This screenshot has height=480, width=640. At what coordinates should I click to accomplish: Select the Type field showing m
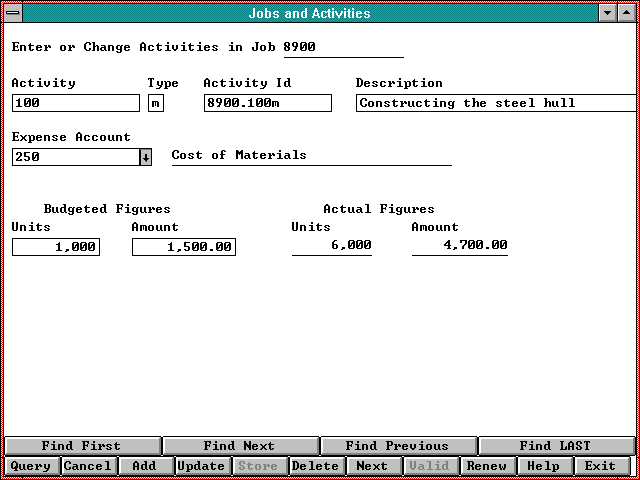coord(155,103)
